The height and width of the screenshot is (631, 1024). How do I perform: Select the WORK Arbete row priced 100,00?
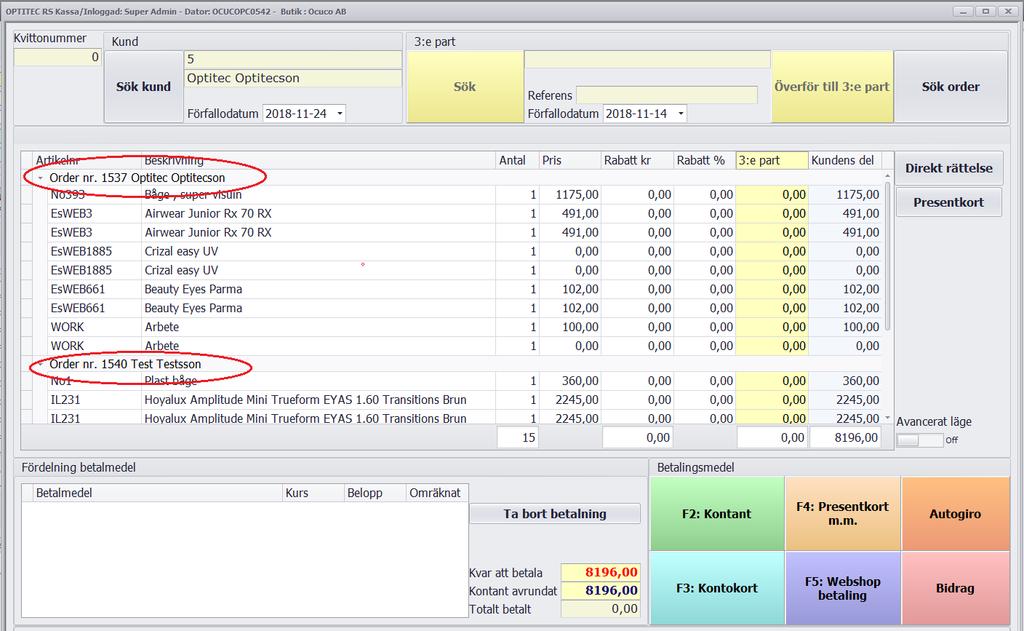[457, 327]
